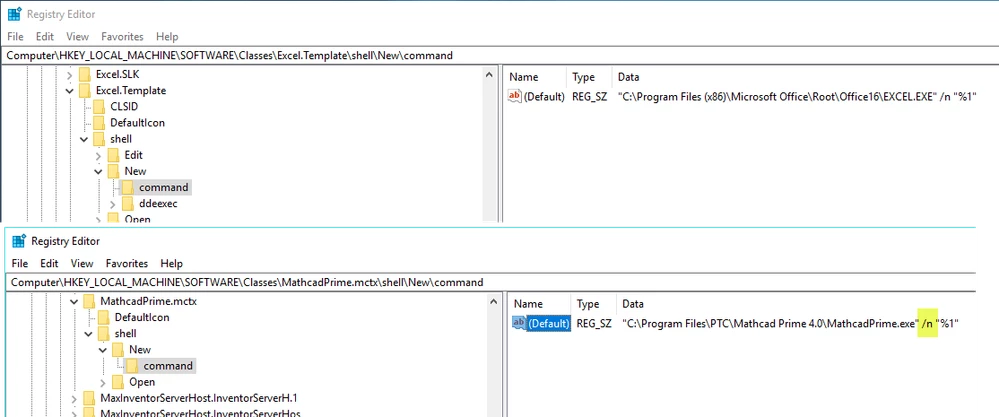This screenshot has width=999, height=417.
Task: Click MathcadPrime.exe command data string
Action: (x=791, y=323)
